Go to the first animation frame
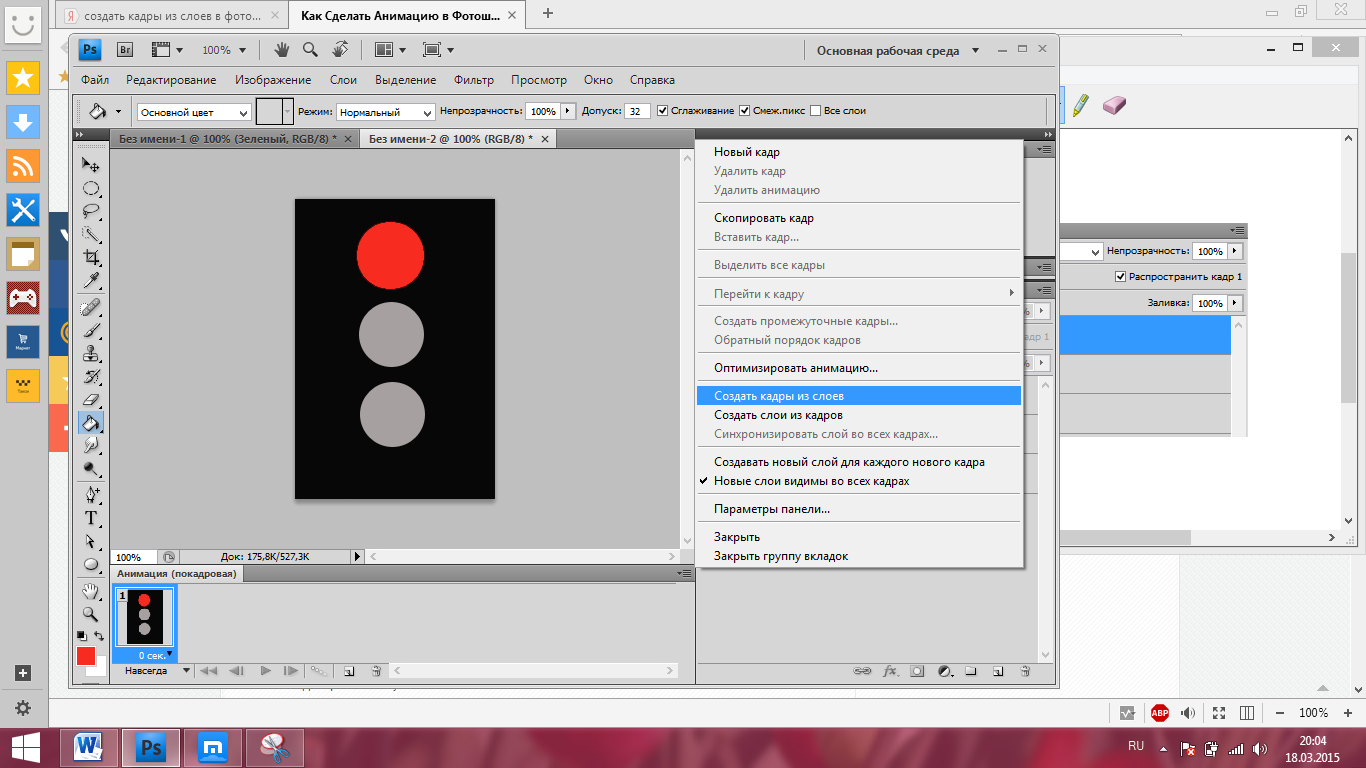 coord(209,671)
